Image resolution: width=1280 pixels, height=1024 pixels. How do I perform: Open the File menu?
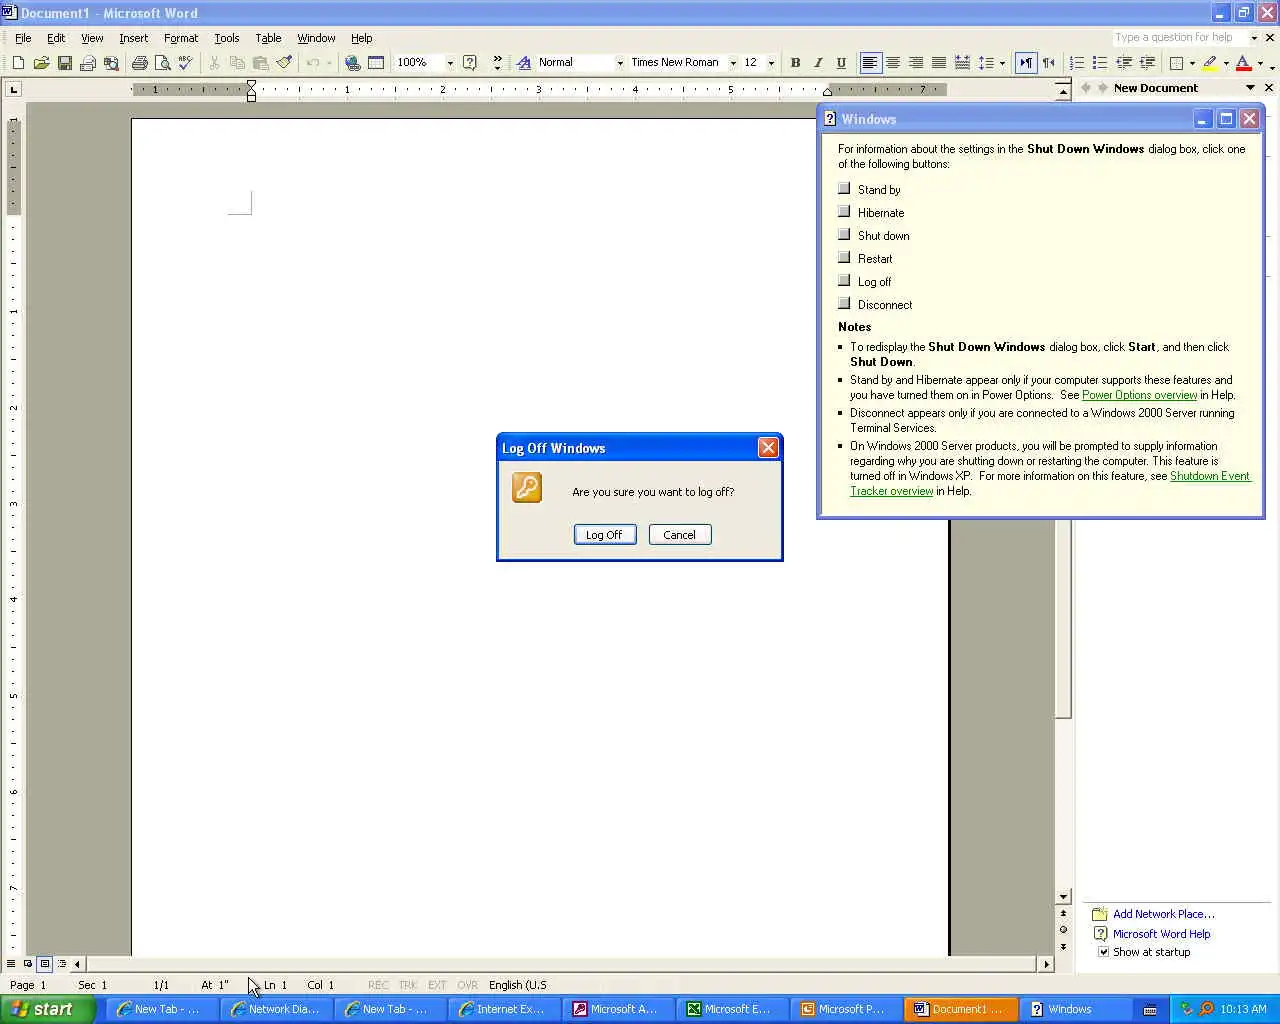[23, 38]
